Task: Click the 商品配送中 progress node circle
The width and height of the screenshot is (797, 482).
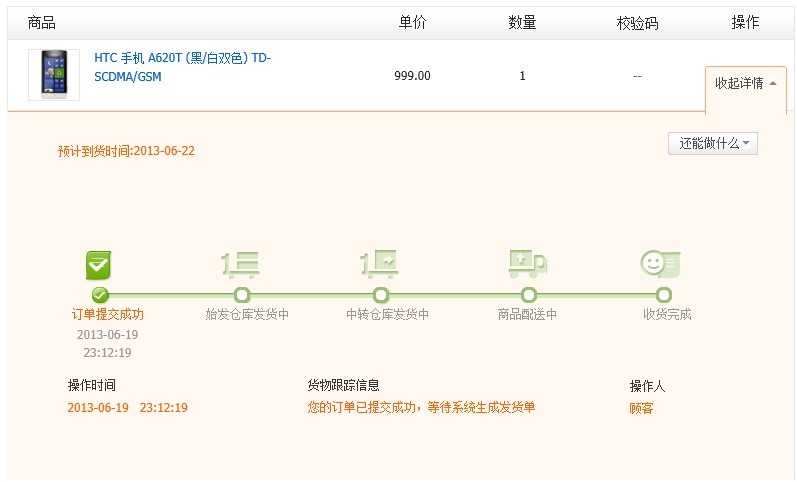Action: coord(529,295)
